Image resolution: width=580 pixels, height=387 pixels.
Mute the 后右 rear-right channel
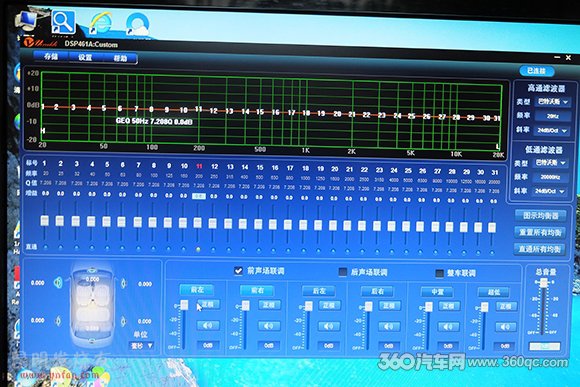click(389, 327)
